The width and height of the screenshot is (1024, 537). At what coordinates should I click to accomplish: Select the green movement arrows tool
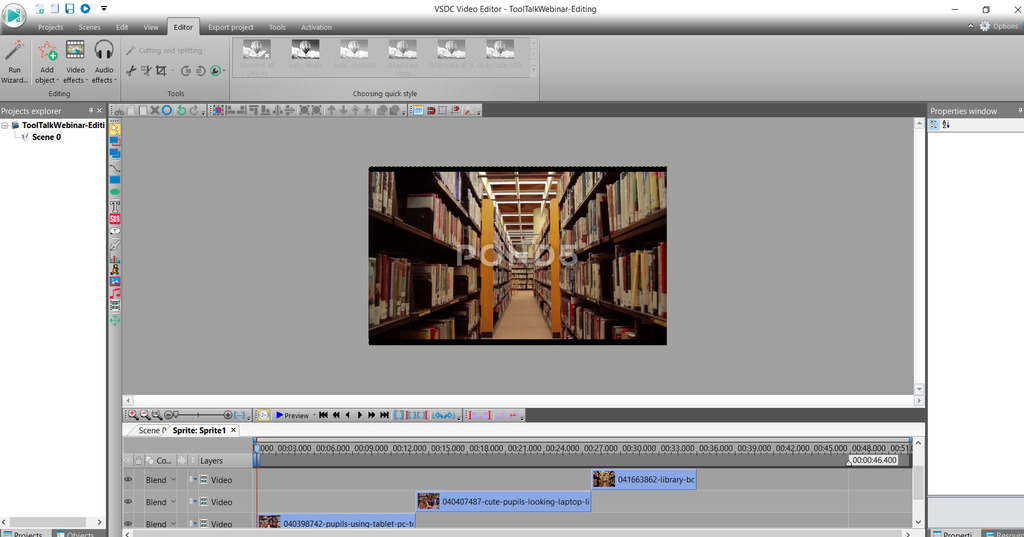pyautogui.click(x=115, y=320)
